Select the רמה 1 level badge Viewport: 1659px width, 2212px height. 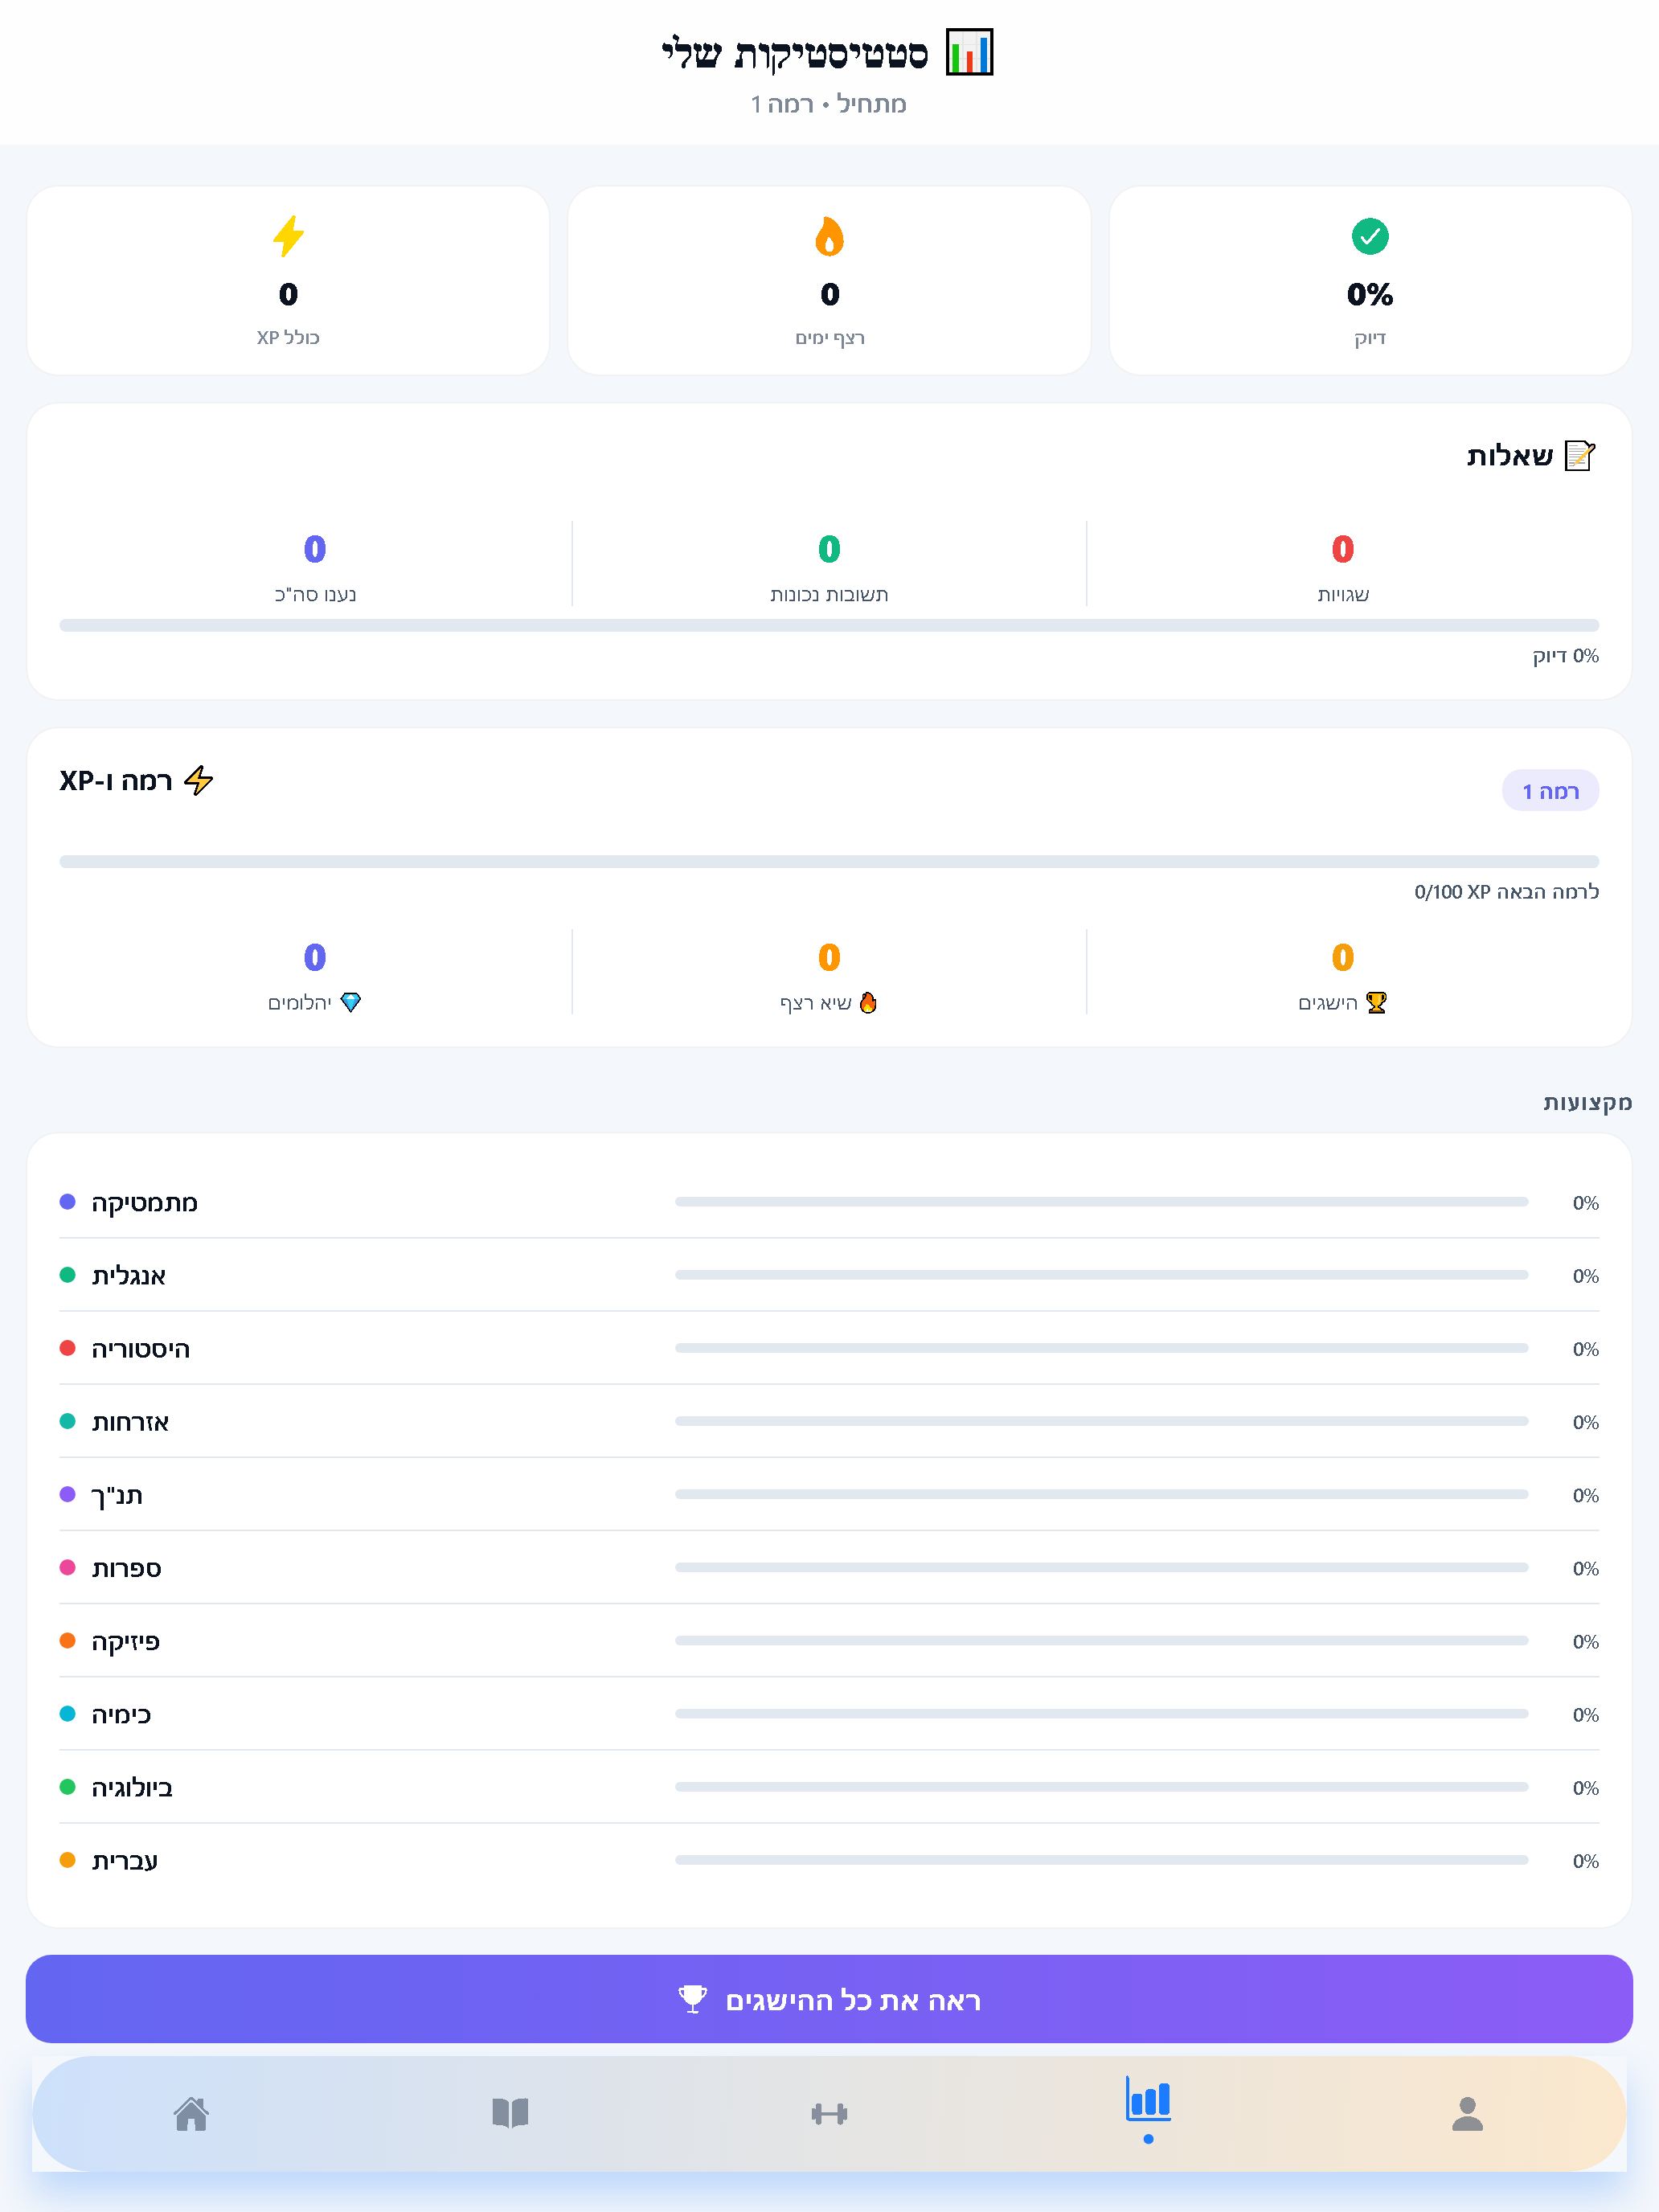click(x=1550, y=791)
